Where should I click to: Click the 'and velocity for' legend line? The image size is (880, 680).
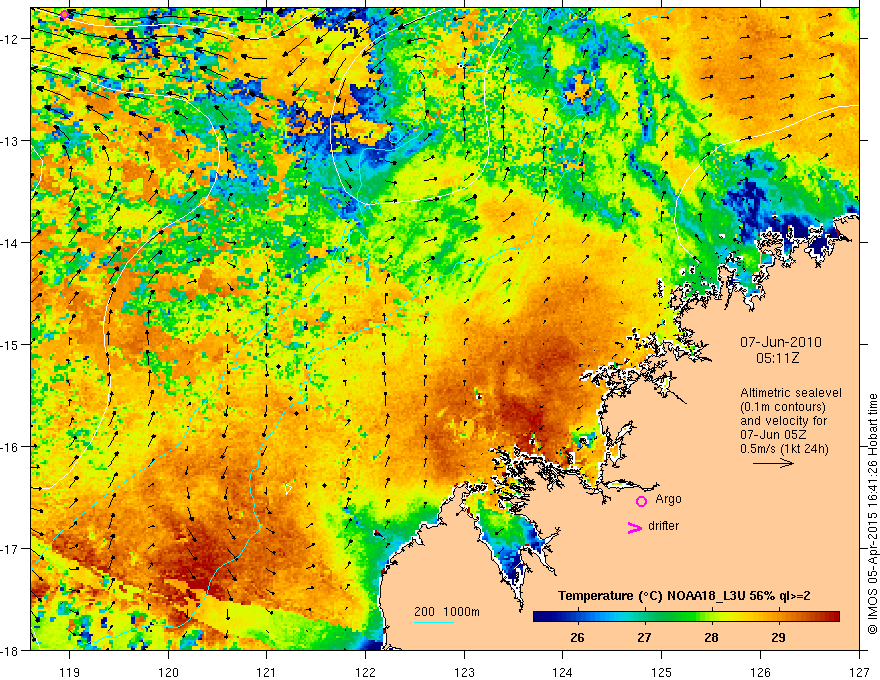783,421
